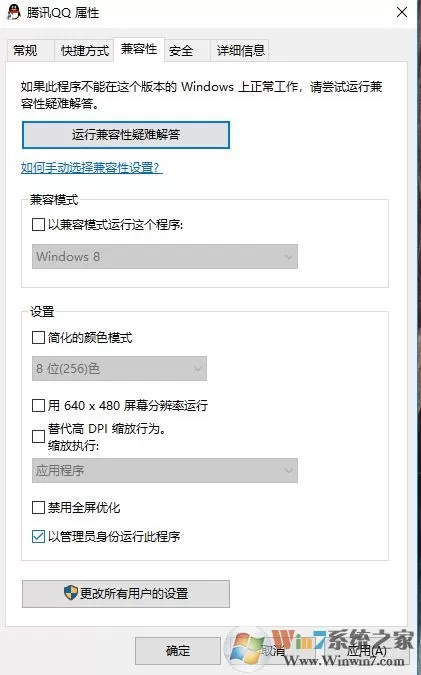Image resolution: width=421 pixels, height=675 pixels.
Task: Click the shield icon on change settings button
Action: pos(71,593)
